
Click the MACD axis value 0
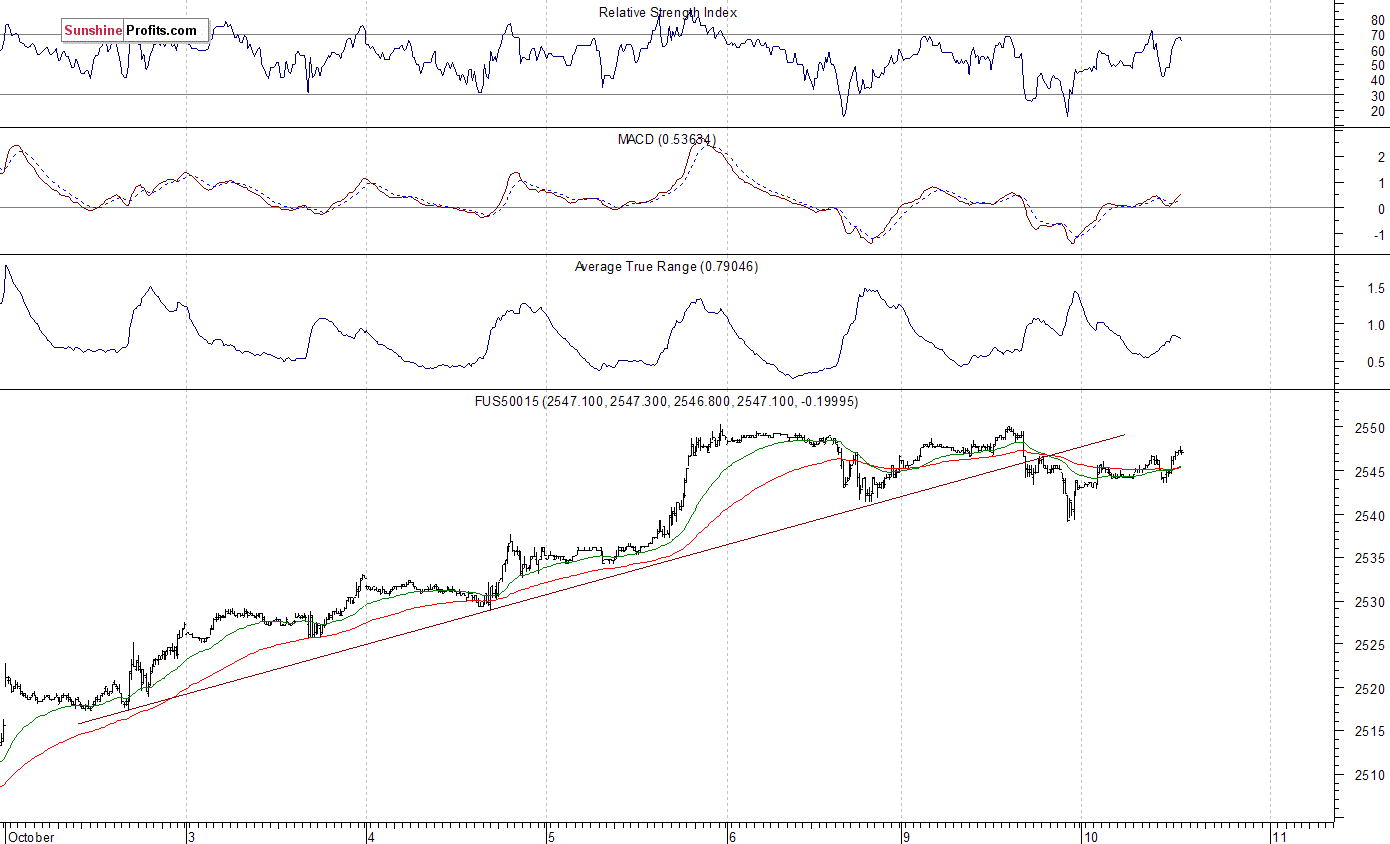1381,209
